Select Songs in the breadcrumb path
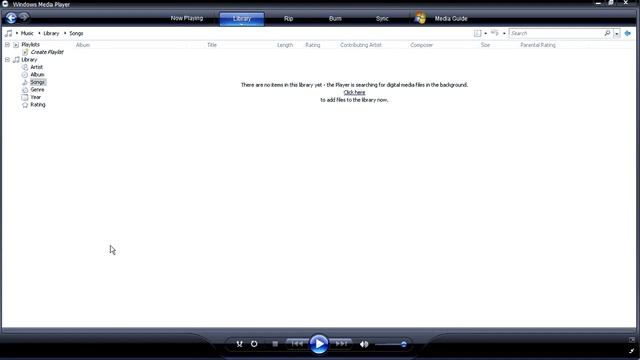This screenshot has height=360, width=640. 76,33
